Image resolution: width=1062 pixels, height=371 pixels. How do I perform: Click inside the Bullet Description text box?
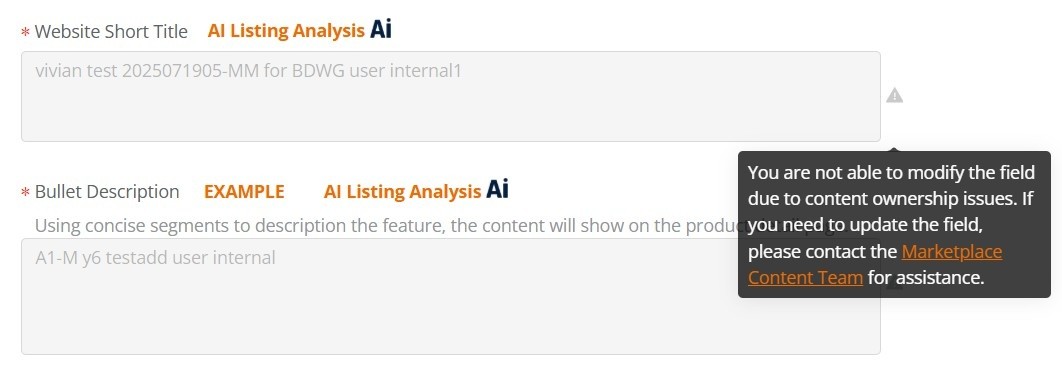[450, 296]
